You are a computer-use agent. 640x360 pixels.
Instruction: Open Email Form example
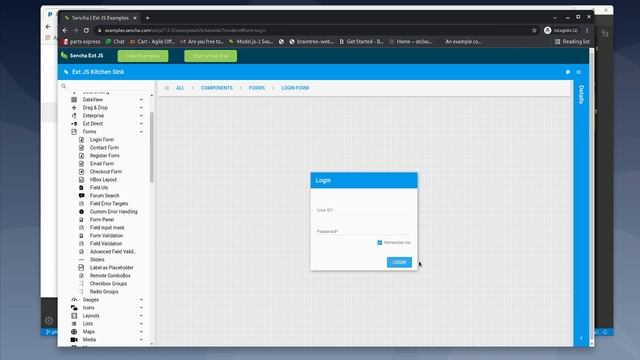[102, 164]
